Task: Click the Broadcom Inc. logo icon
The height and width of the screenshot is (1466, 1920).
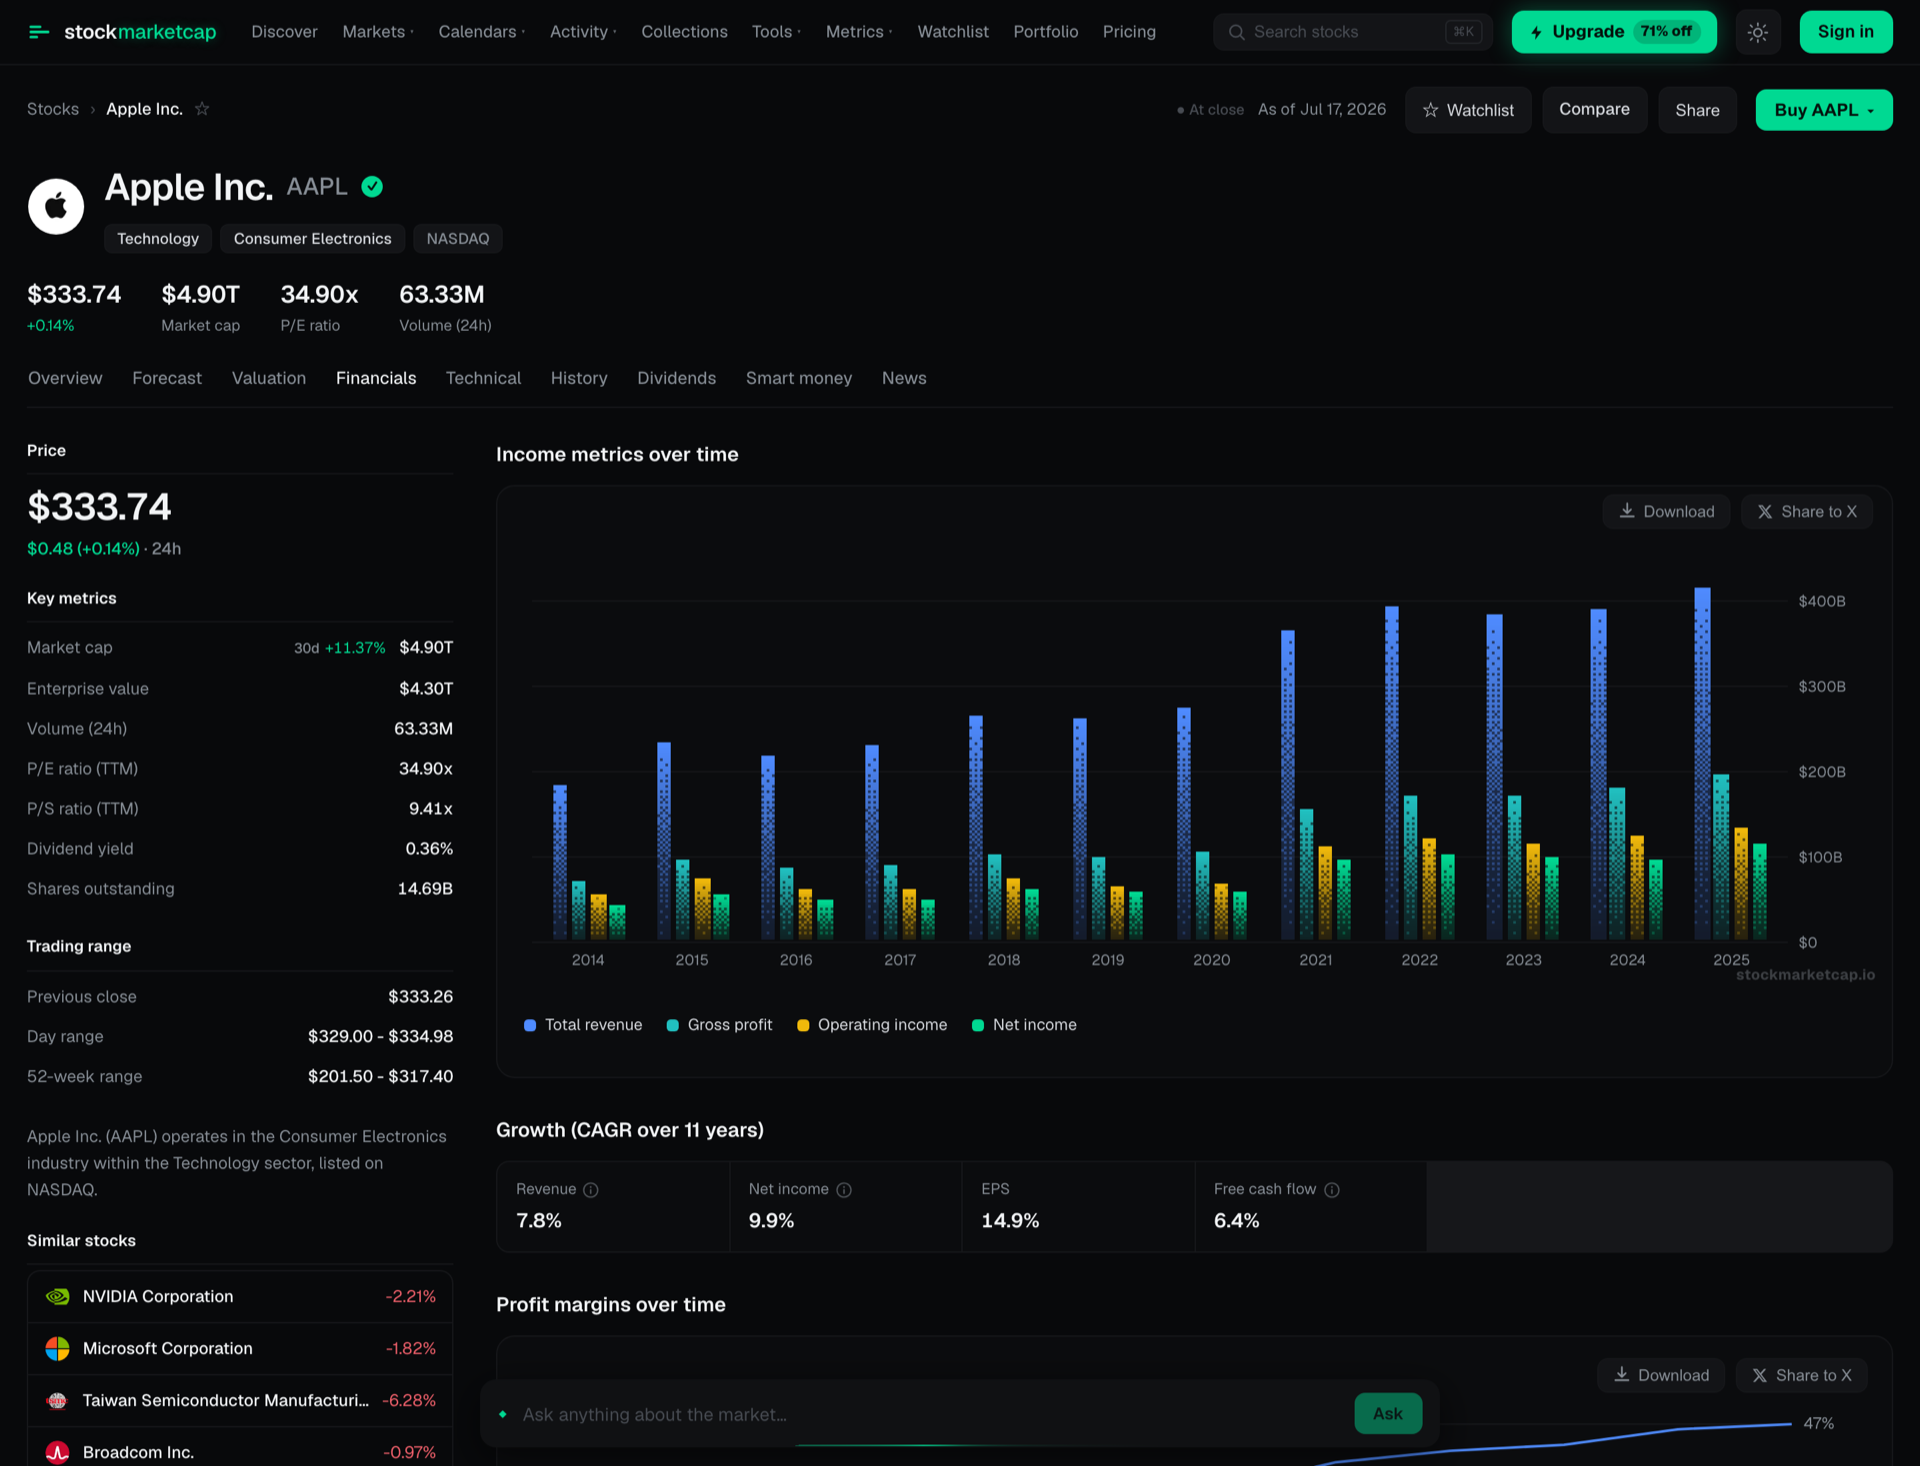Action: tap(58, 1453)
